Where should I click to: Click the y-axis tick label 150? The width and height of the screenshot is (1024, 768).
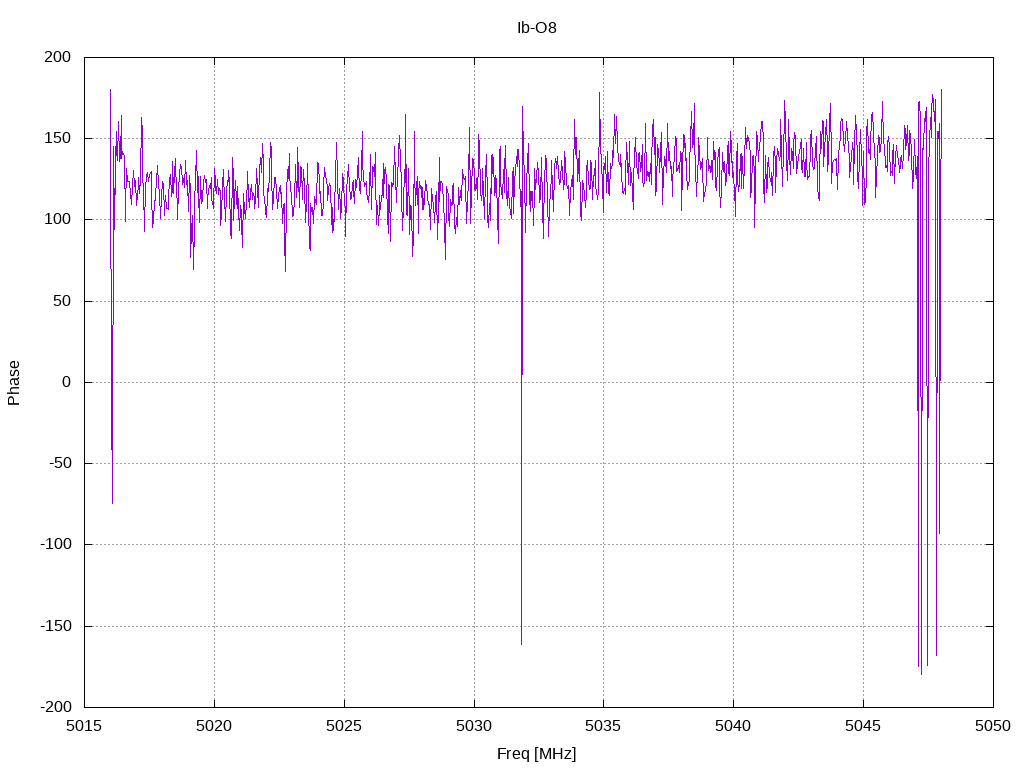point(57,138)
